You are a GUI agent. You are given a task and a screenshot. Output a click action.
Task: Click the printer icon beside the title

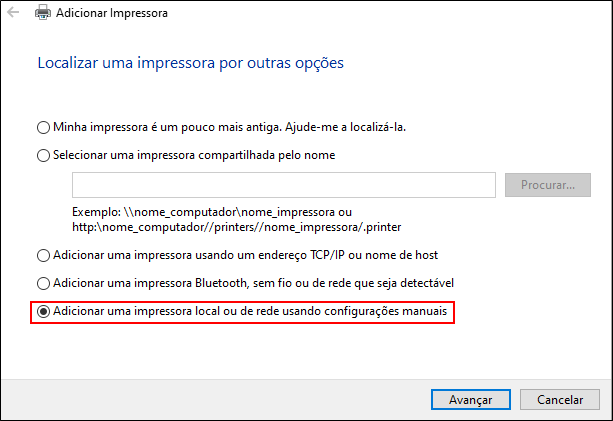[x=41, y=14]
